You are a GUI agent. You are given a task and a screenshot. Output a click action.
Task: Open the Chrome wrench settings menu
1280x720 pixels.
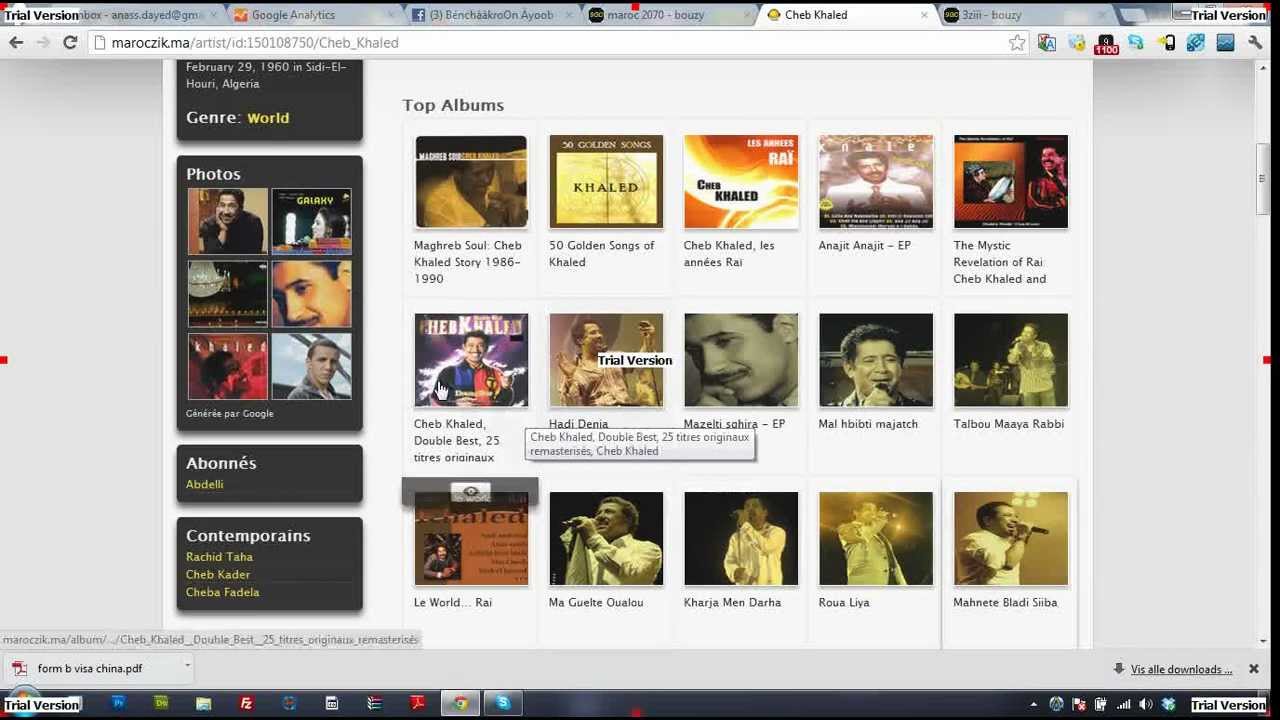pyautogui.click(x=1256, y=42)
